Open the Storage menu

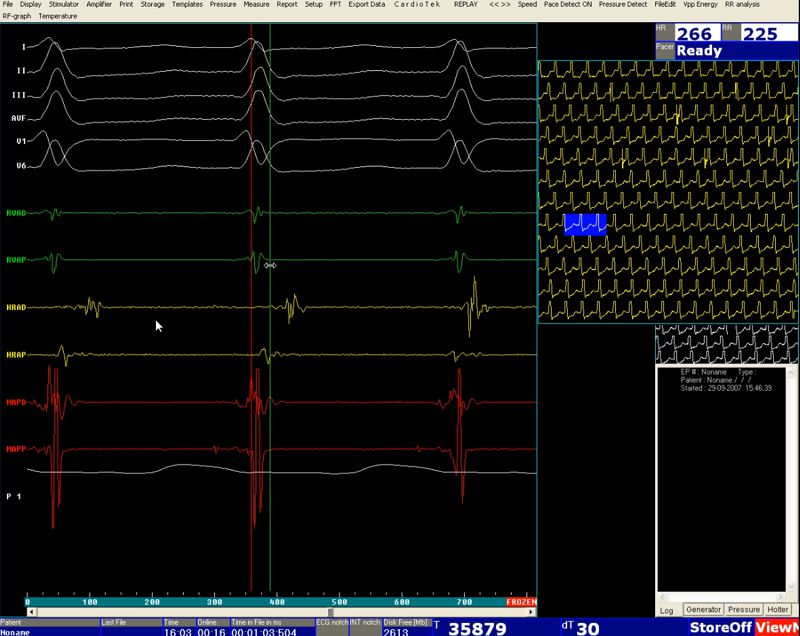(153, 4)
